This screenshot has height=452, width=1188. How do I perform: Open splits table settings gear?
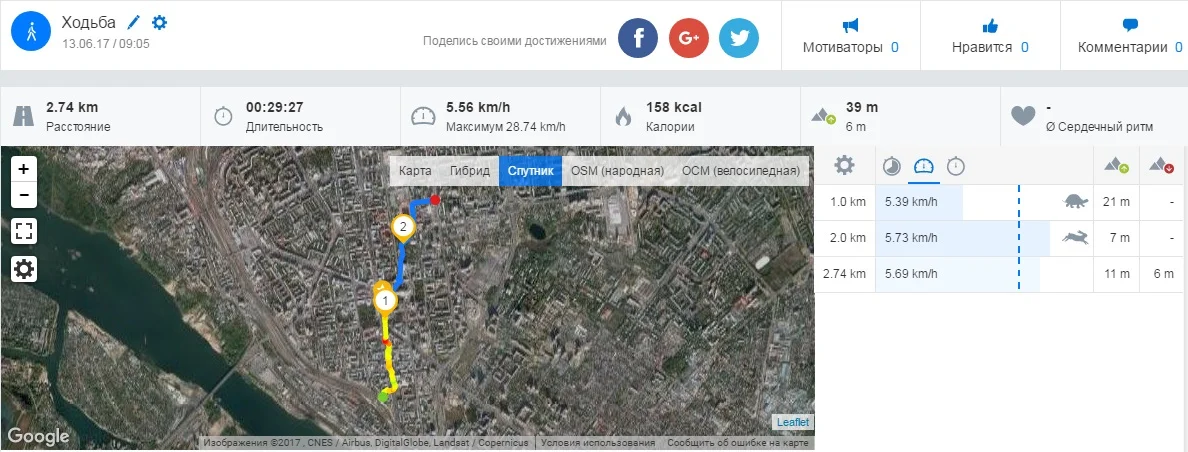[x=844, y=165]
